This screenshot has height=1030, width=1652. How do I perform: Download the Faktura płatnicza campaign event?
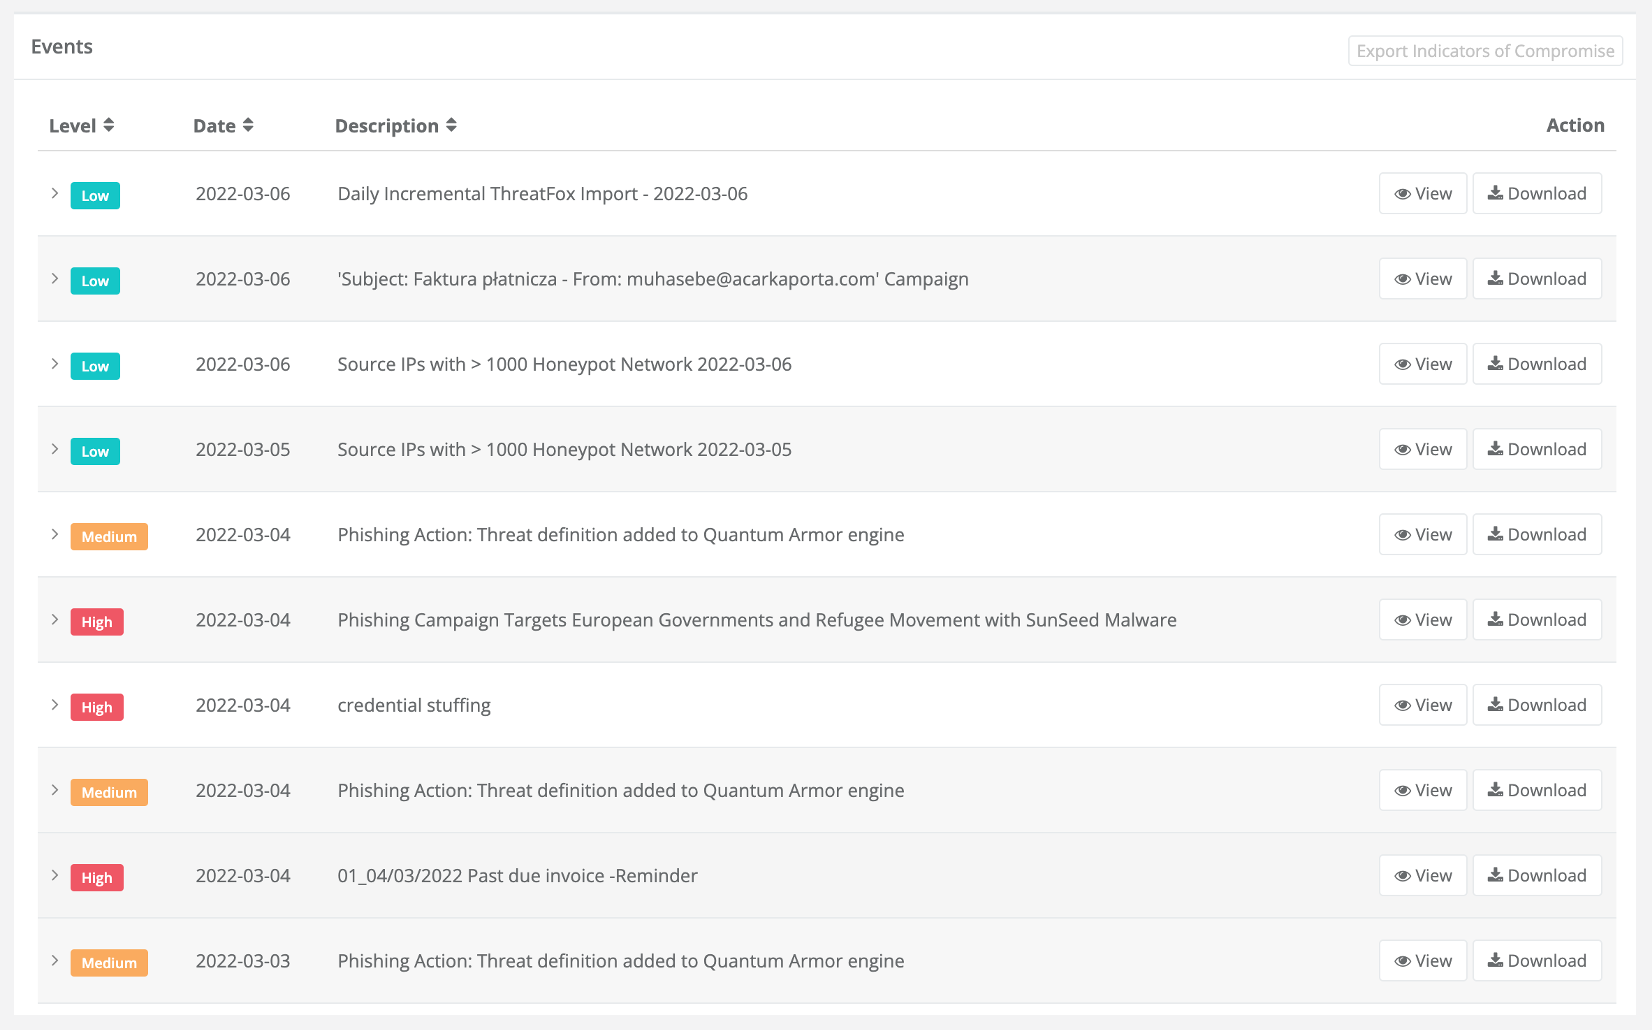pyautogui.click(x=1537, y=279)
